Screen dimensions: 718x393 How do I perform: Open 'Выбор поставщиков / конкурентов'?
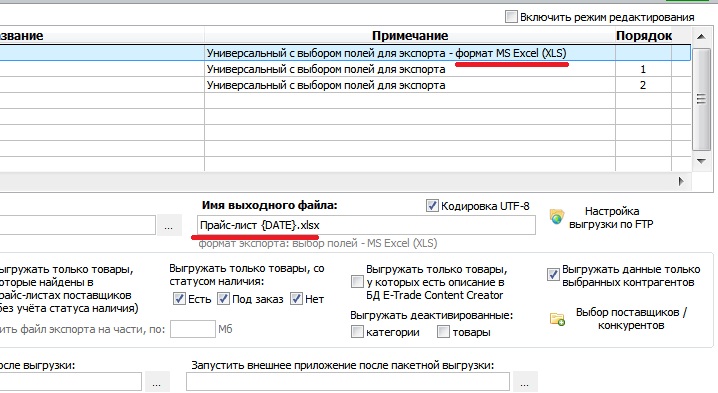[x=631, y=319]
